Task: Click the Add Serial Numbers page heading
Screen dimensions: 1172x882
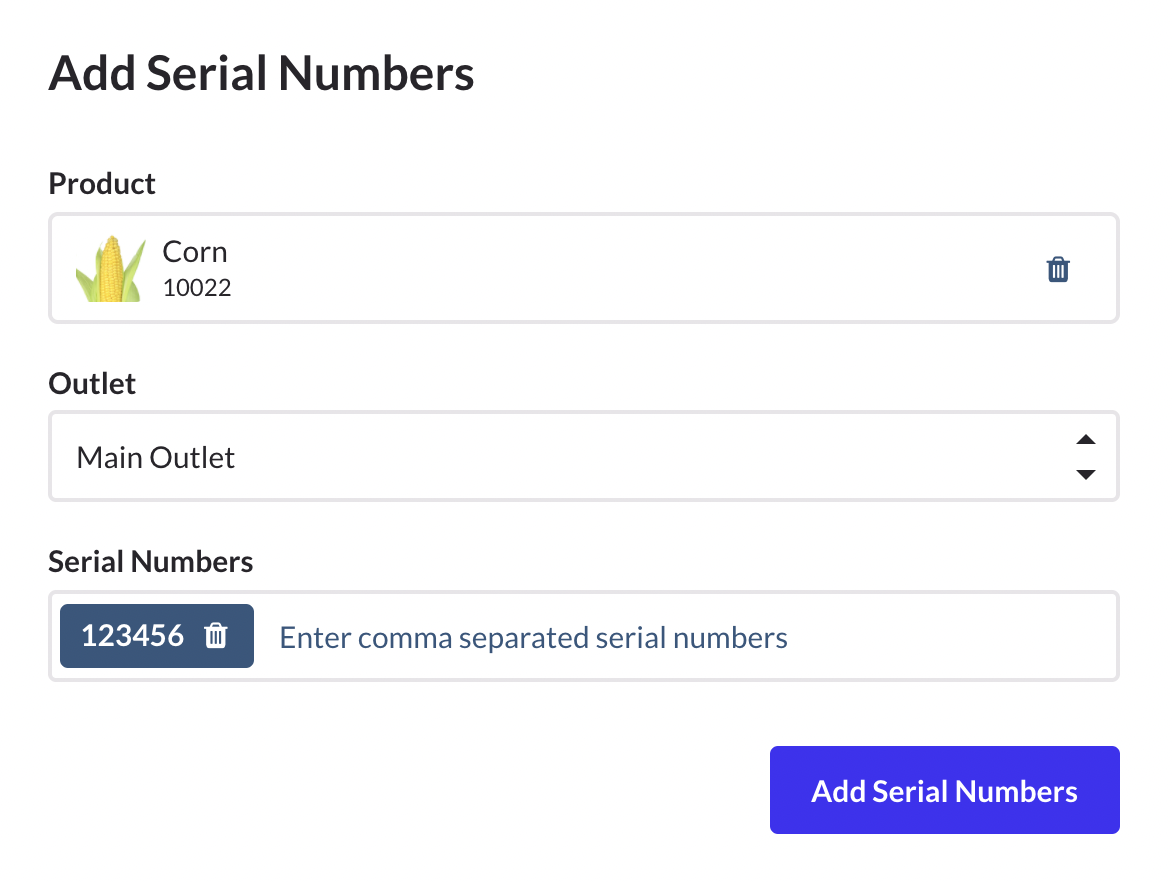Action: tap(261, 74)
